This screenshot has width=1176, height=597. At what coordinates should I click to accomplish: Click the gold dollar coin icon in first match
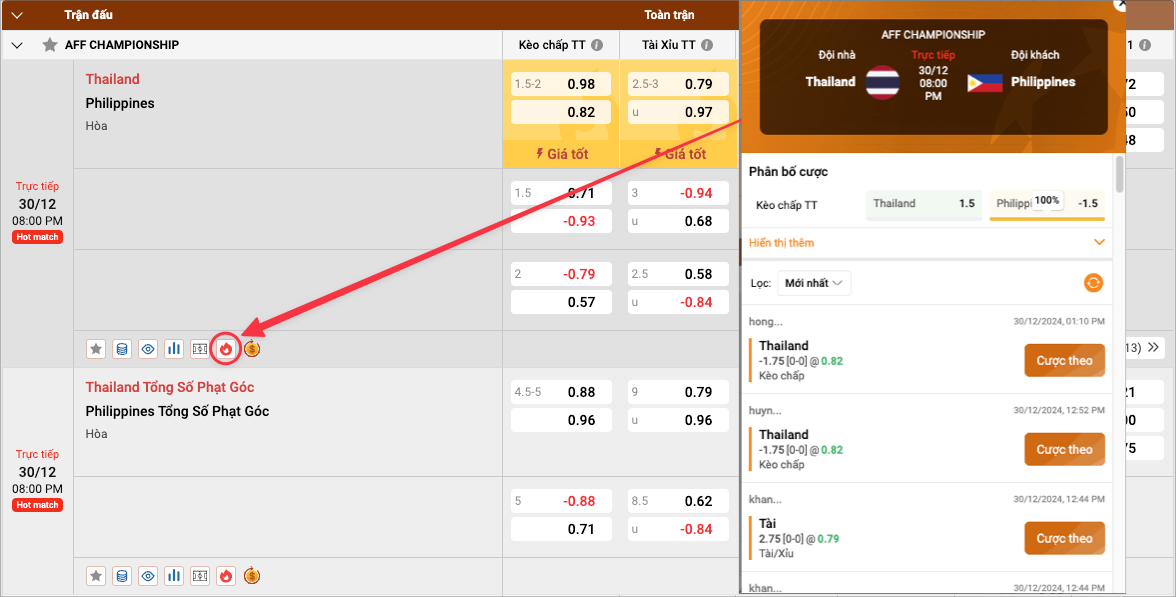[252, 349]
